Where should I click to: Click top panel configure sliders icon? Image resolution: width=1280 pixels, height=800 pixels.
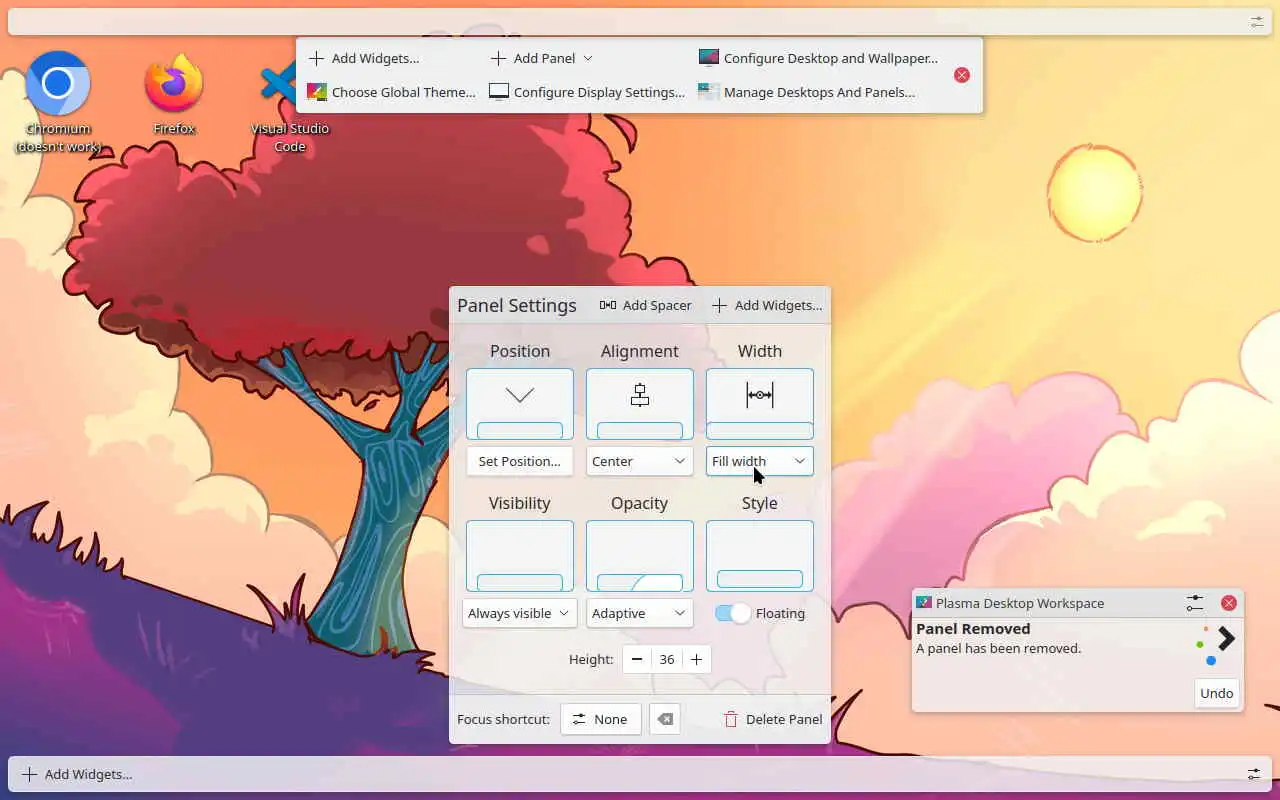coord(1257,21)
